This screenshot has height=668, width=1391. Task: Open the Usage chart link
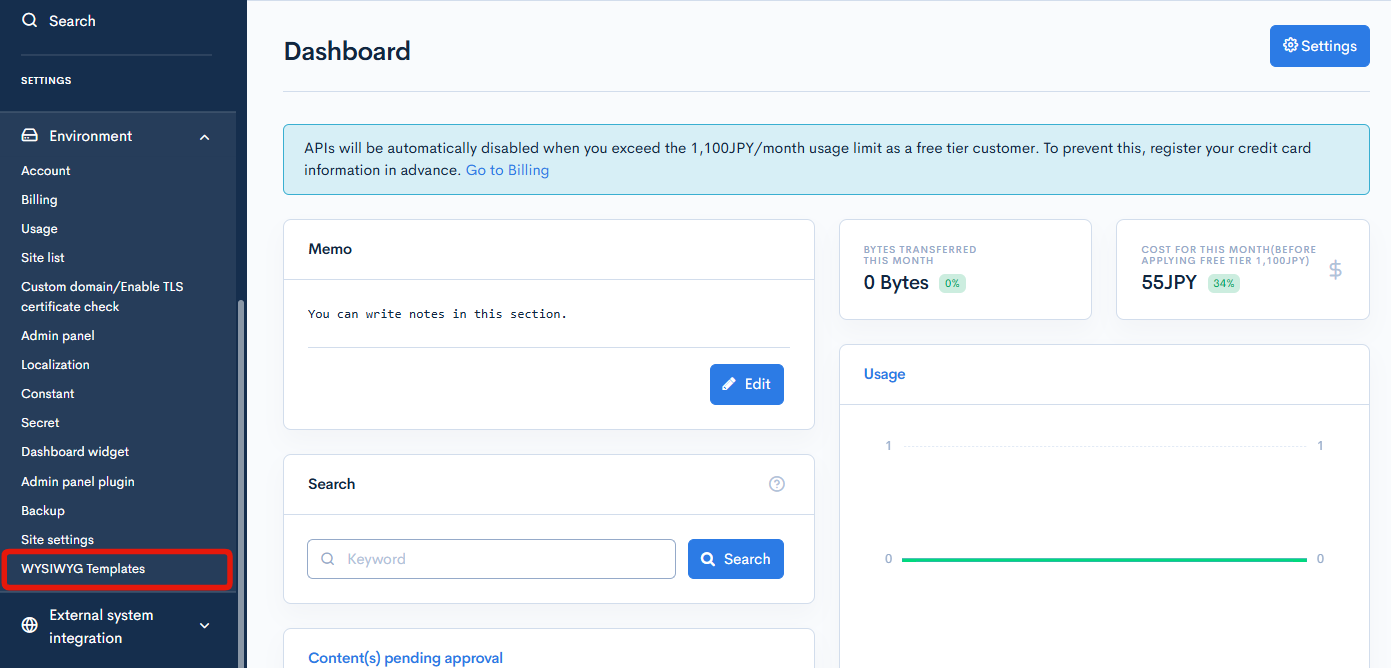click(884, 374)
